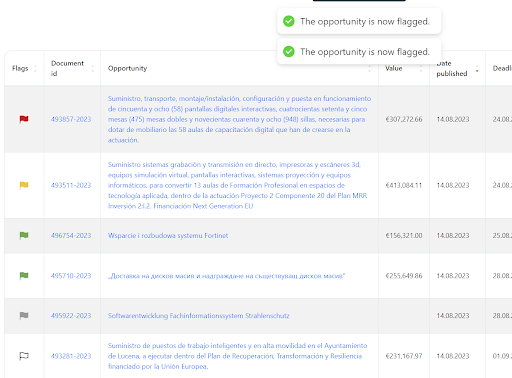Screen dimensions: 512x378
Task: Open the Suministro, transporte, montaje/instalación opportunity
Action: [x=239, y=119]
